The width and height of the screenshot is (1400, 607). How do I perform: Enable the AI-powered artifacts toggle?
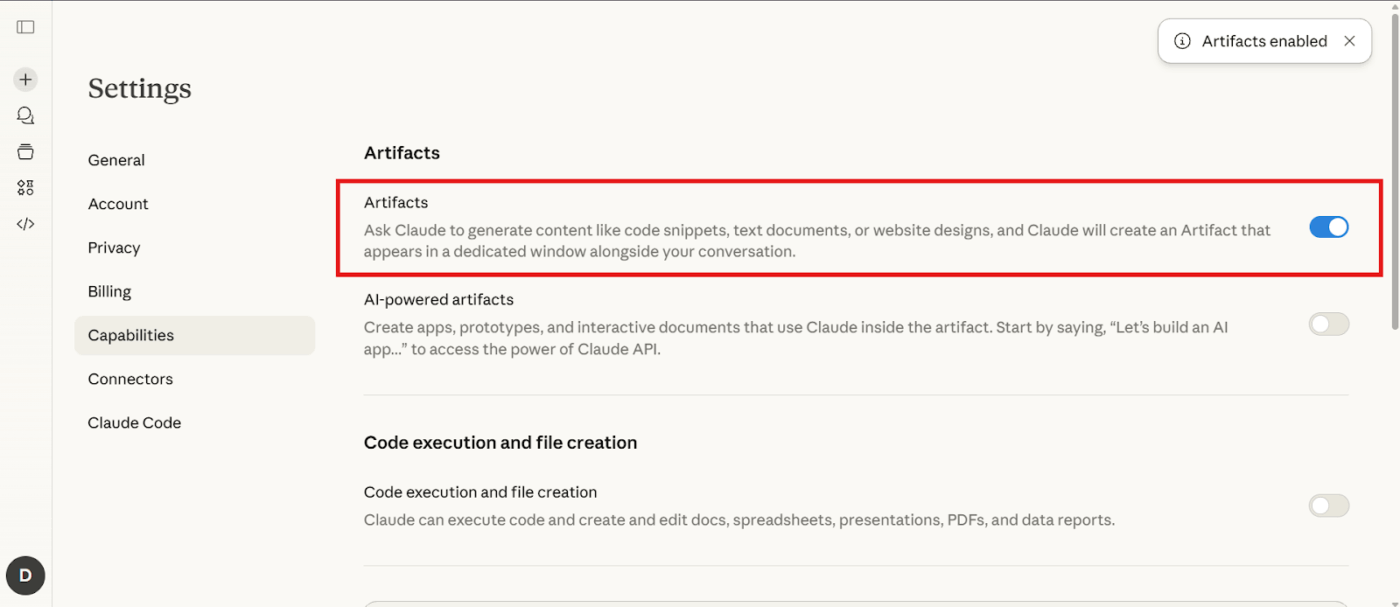click(x=1329, y=324)
